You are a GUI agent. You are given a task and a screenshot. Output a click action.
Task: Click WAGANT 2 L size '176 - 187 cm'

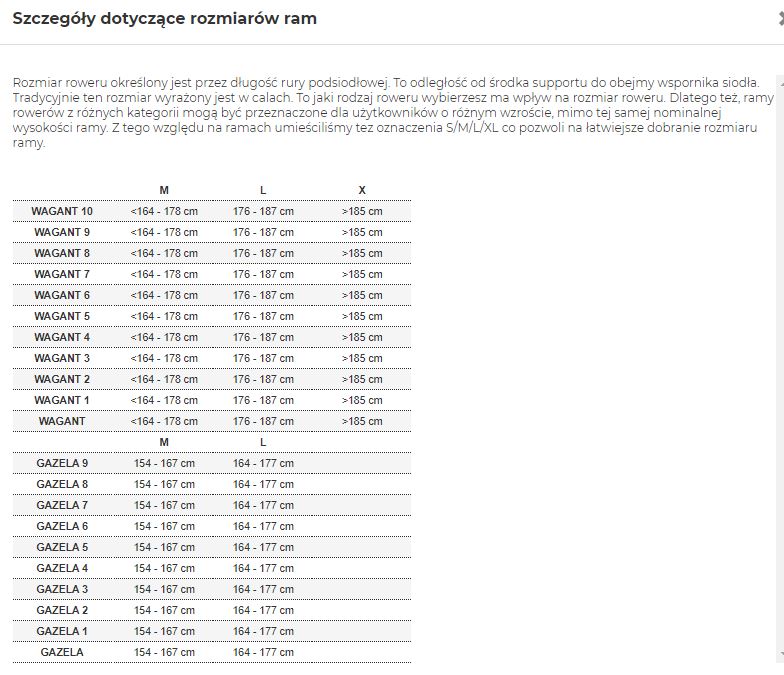(263, 380)
